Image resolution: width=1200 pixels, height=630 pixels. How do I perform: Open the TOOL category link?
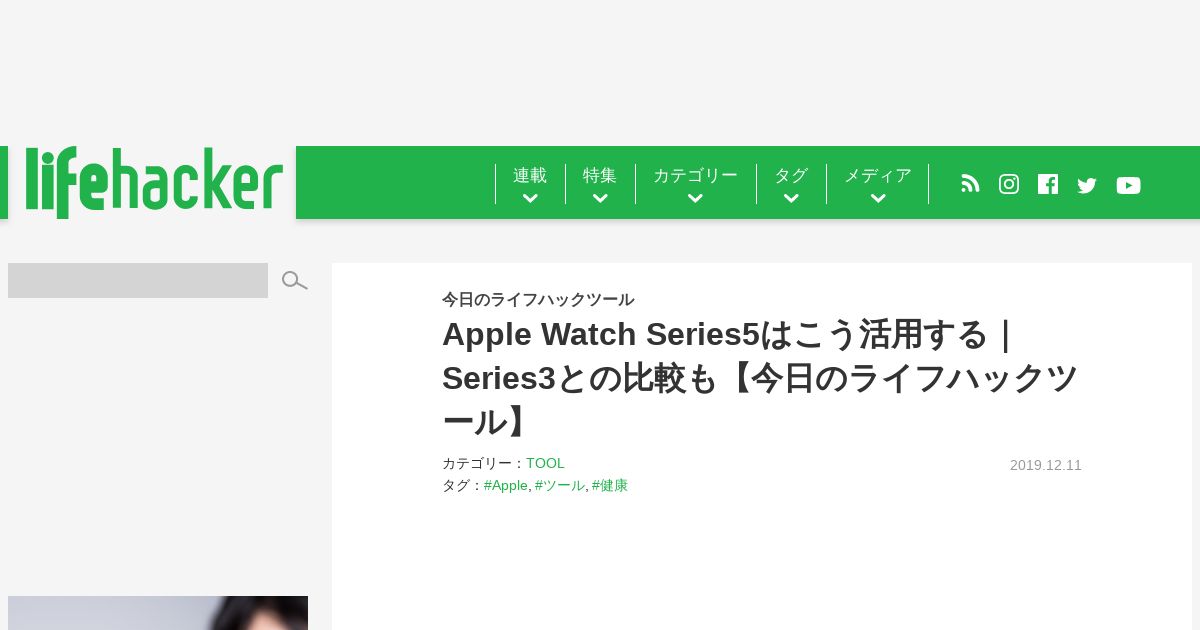545,463
